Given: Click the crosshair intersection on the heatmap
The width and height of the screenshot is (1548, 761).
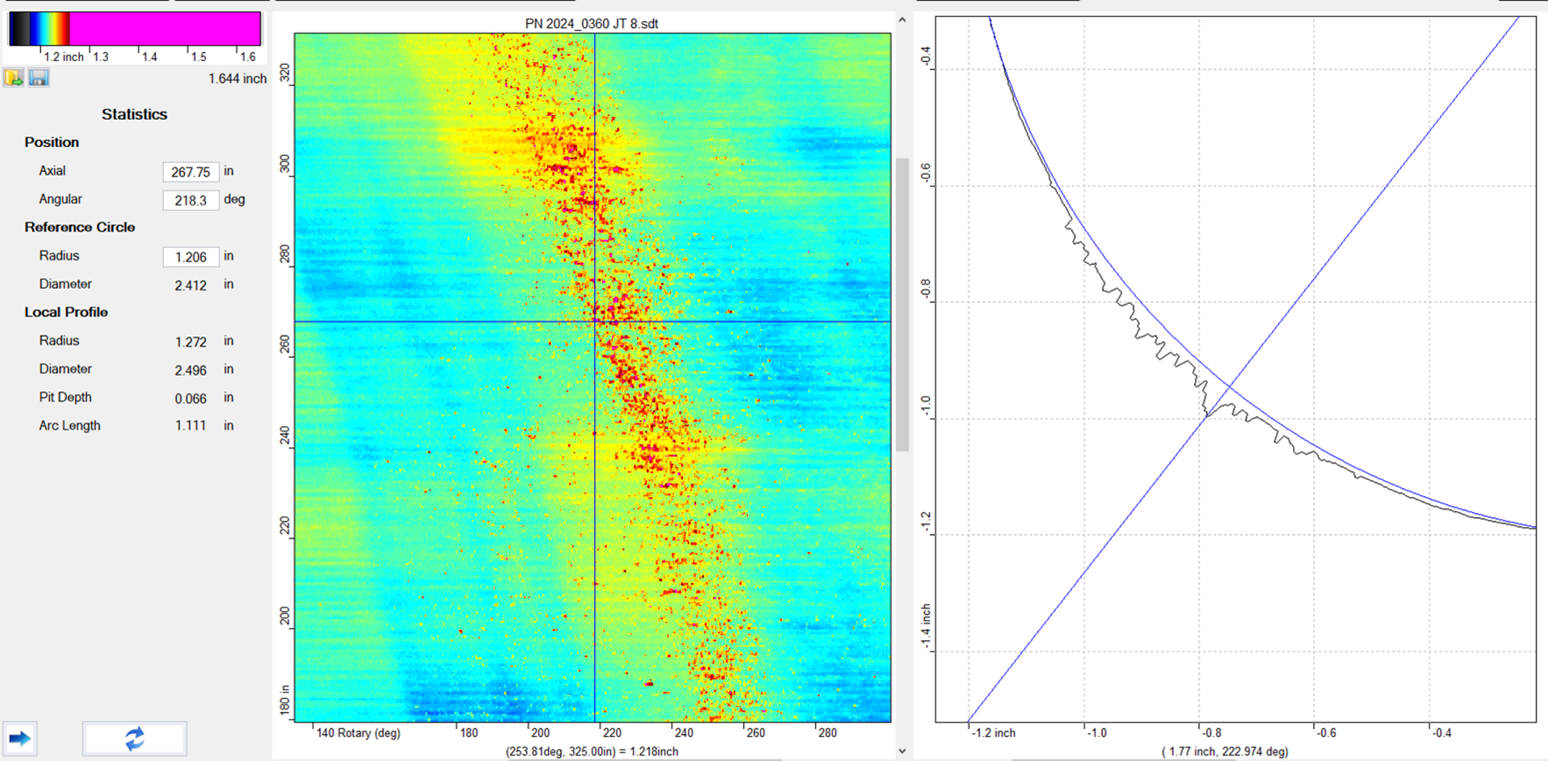Looking at the screenshot, I should tap(595, 321).
